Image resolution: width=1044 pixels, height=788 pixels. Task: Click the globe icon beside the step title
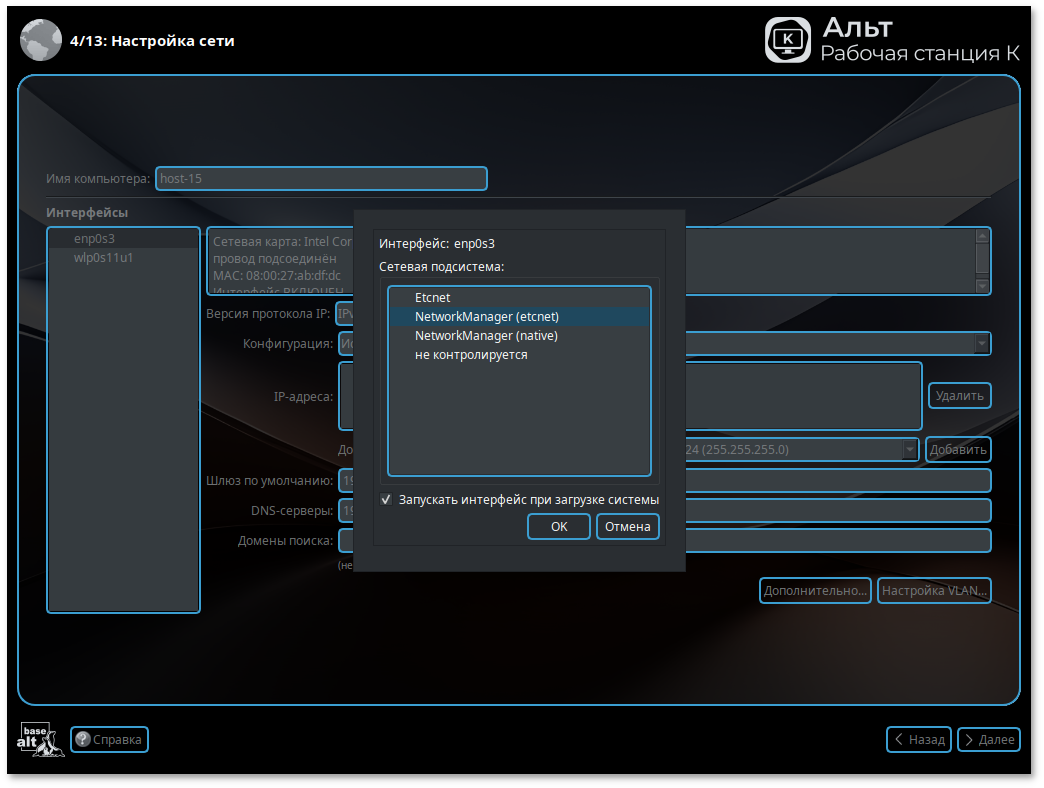click(39, 40)
